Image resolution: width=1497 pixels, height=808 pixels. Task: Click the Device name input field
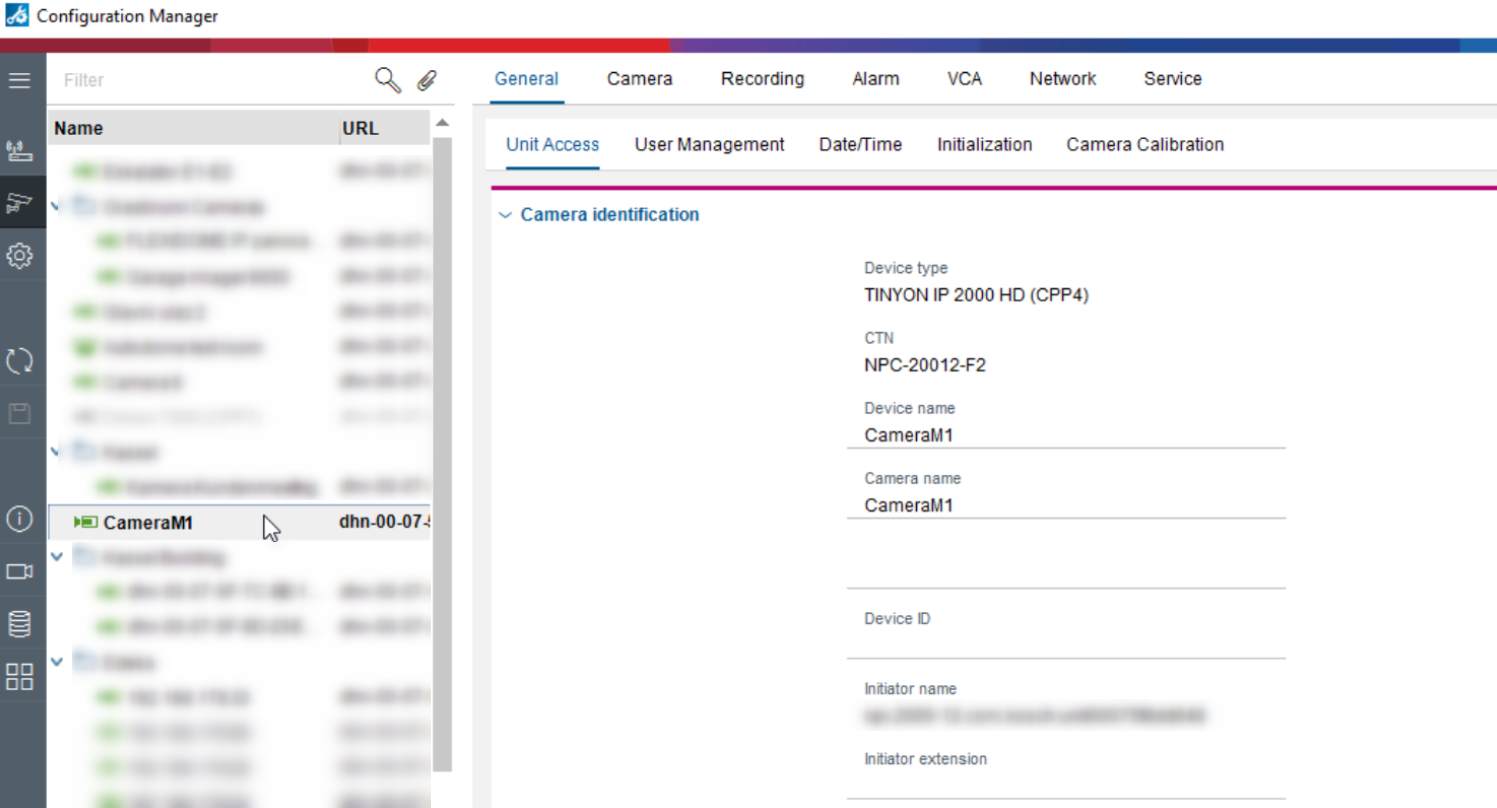1065,436
